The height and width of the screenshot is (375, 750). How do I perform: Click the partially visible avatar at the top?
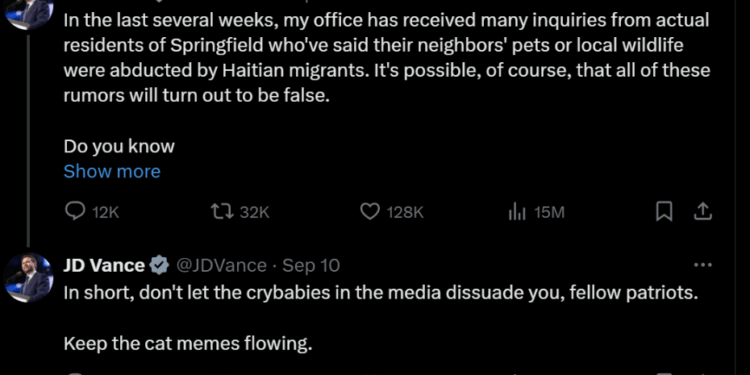tap(29, 14)
